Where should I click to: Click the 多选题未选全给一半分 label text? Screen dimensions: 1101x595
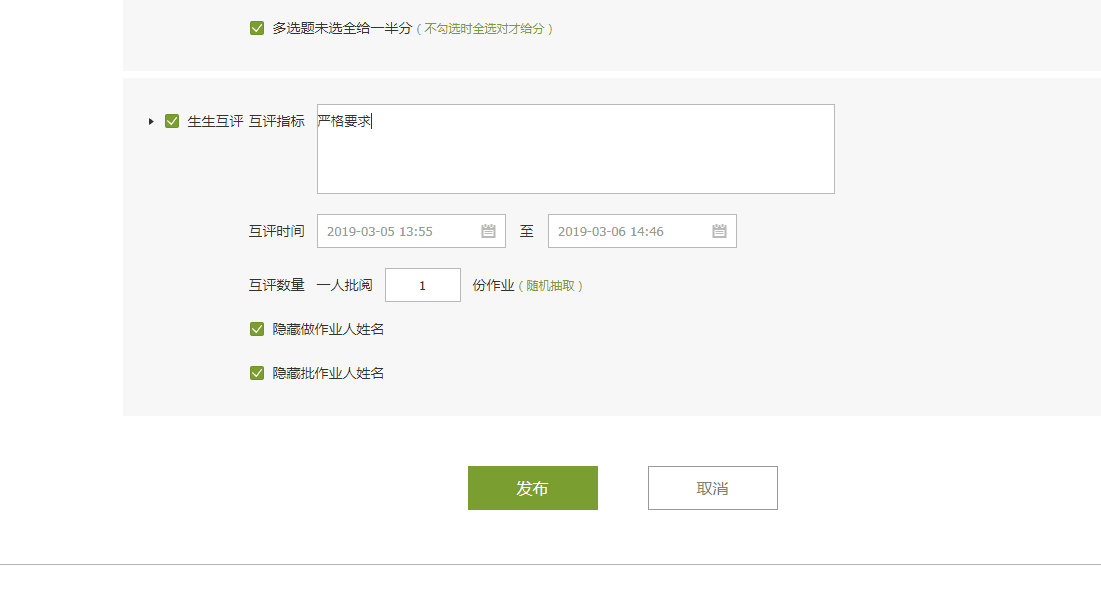coord(342,28)
